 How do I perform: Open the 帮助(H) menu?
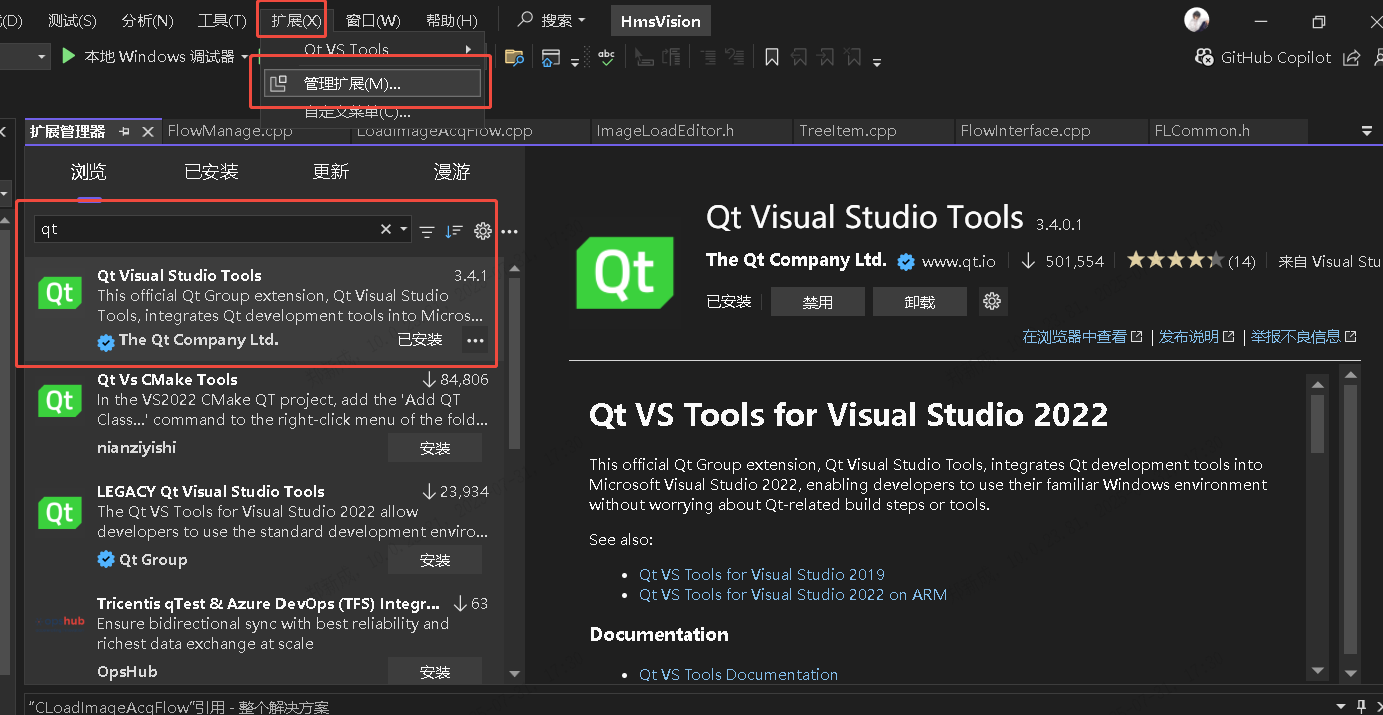click(x=451, y=20)
